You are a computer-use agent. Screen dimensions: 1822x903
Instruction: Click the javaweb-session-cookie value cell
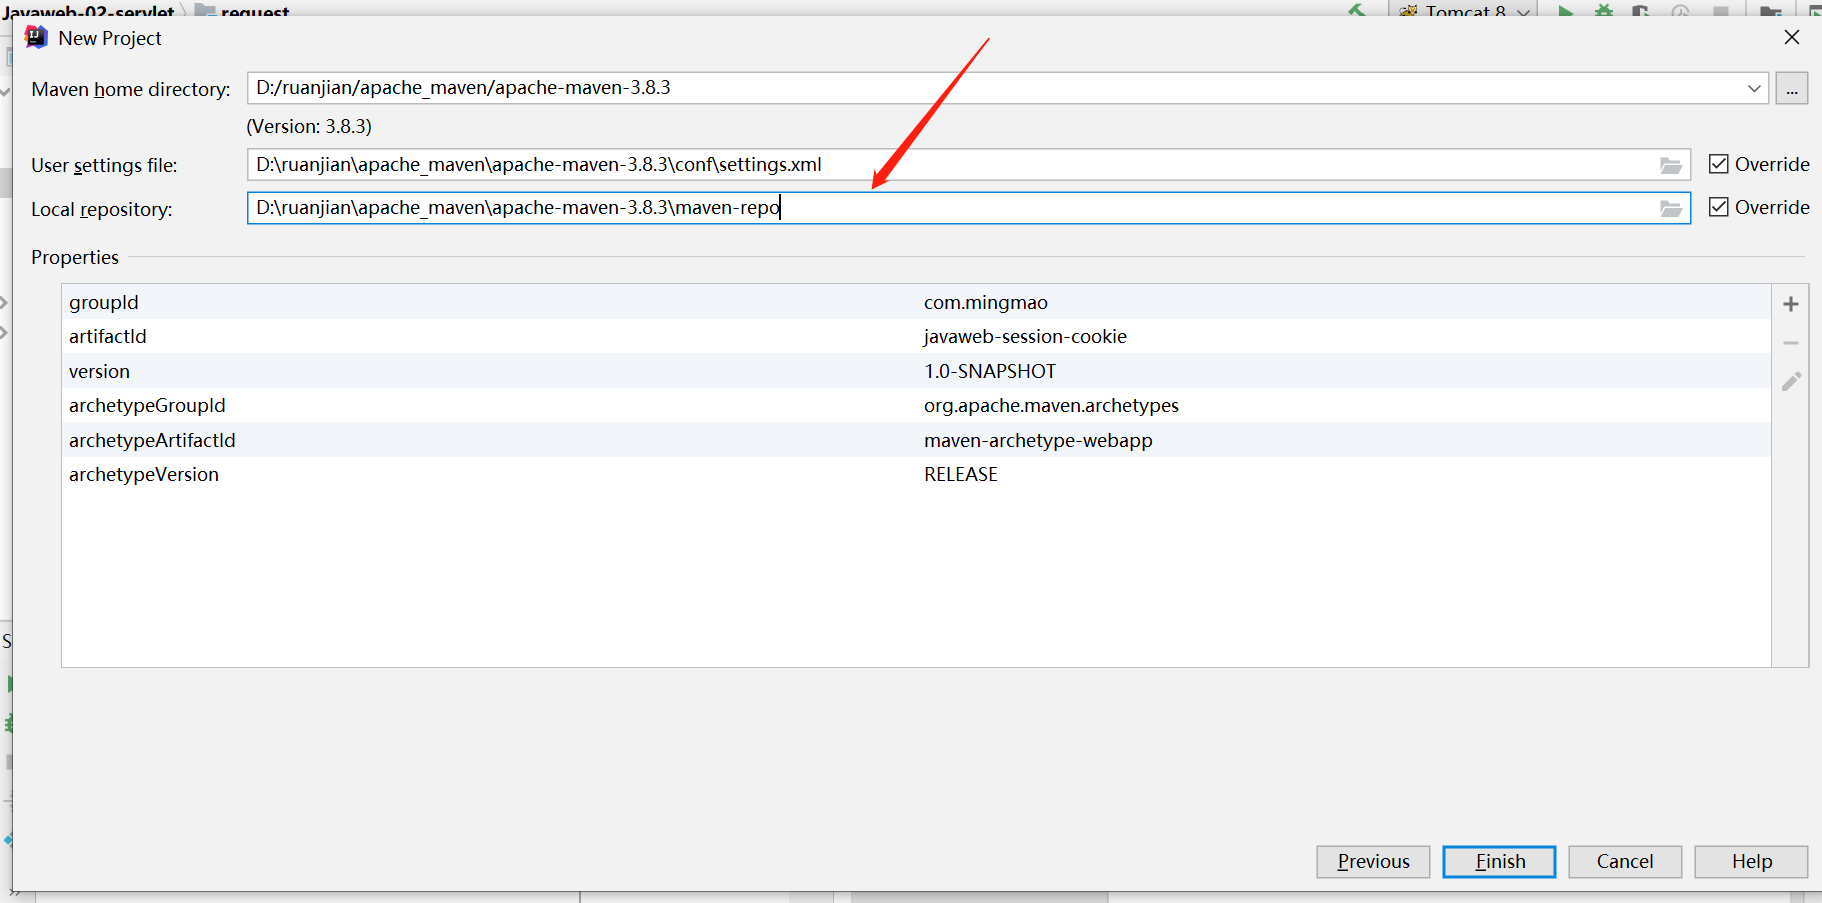1025,336
